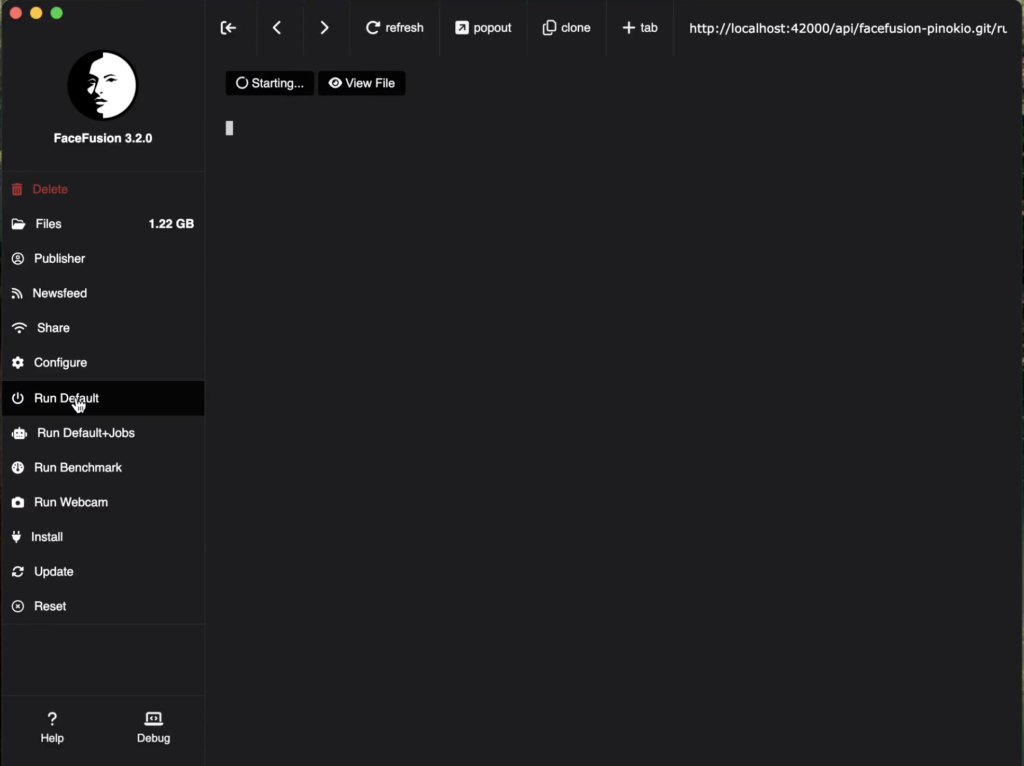Click the Starting spinner icon
Image resolution: width=1024 pixels, height=766 pixels.
[242, 83]
